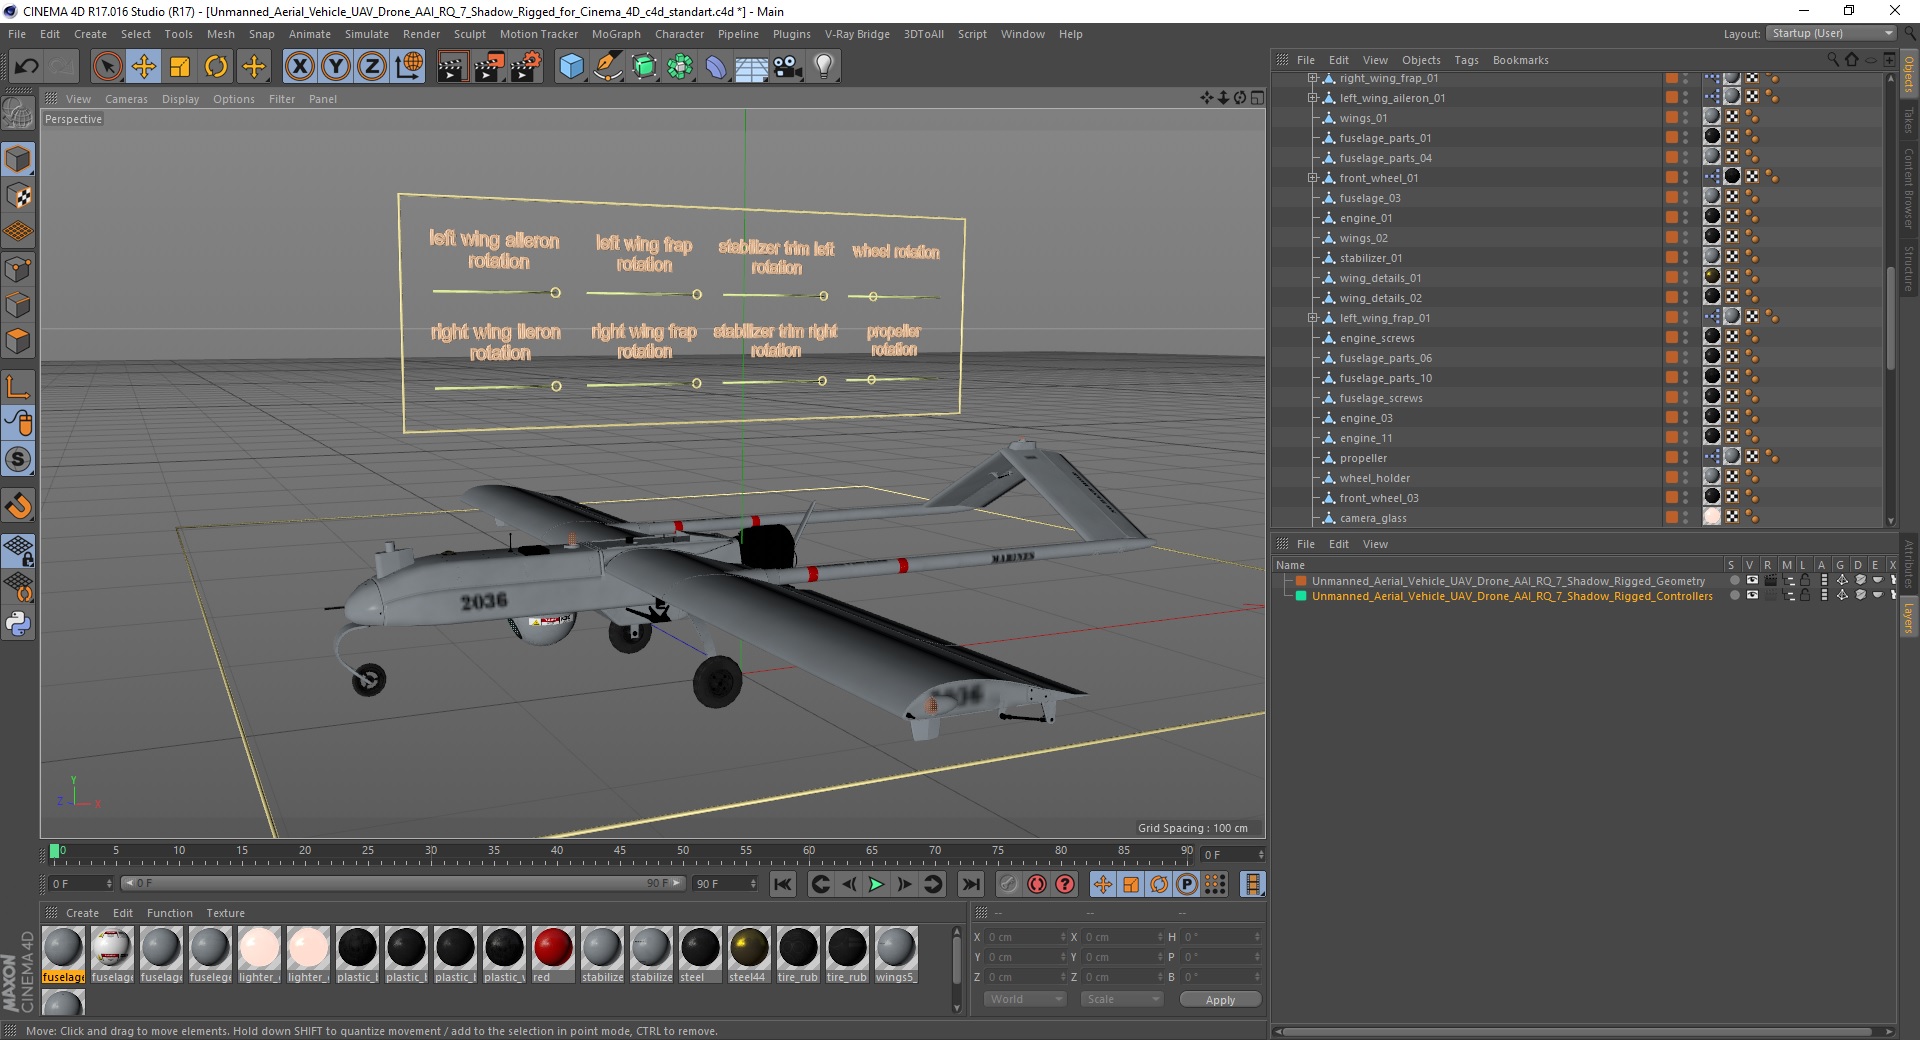Click the Deformer tool icon

[x=716, y=67]
